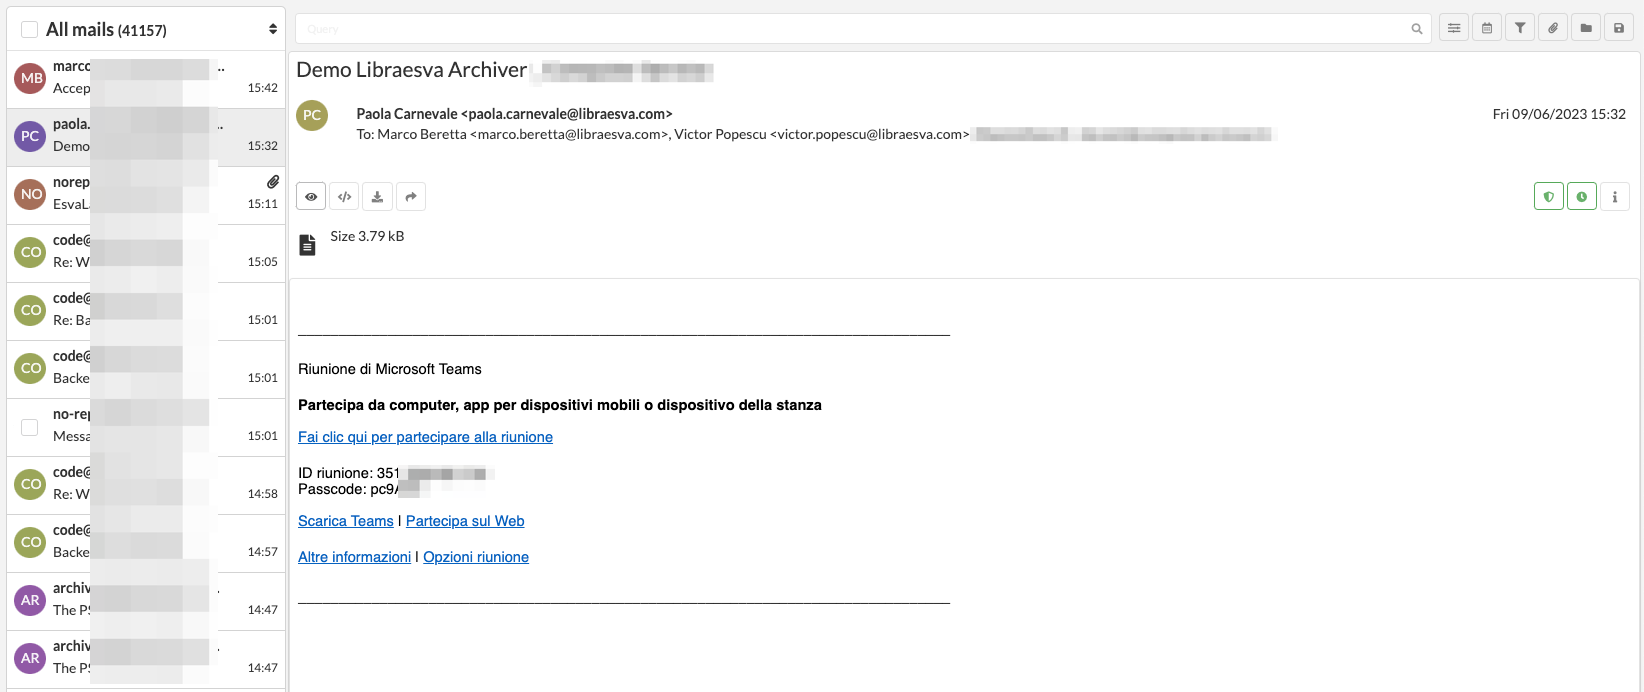
Task: Click the 'Scarica Teams' link
Action: click(x=346, y=521)
